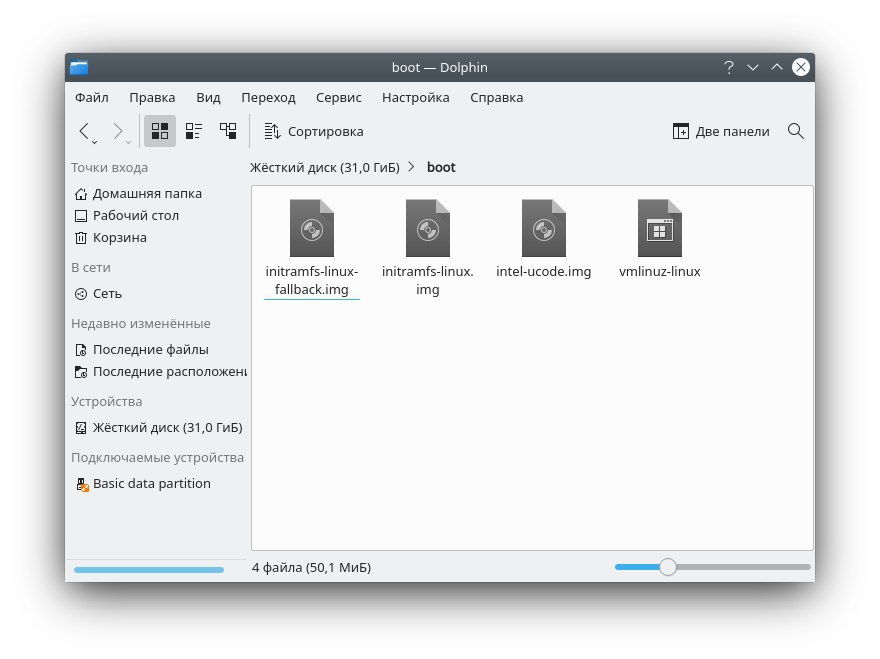Click the home icon beside Домашняя папка
The width and height of the screenshot is (880, 659).
pyautogui.click(x=81, y=194)
